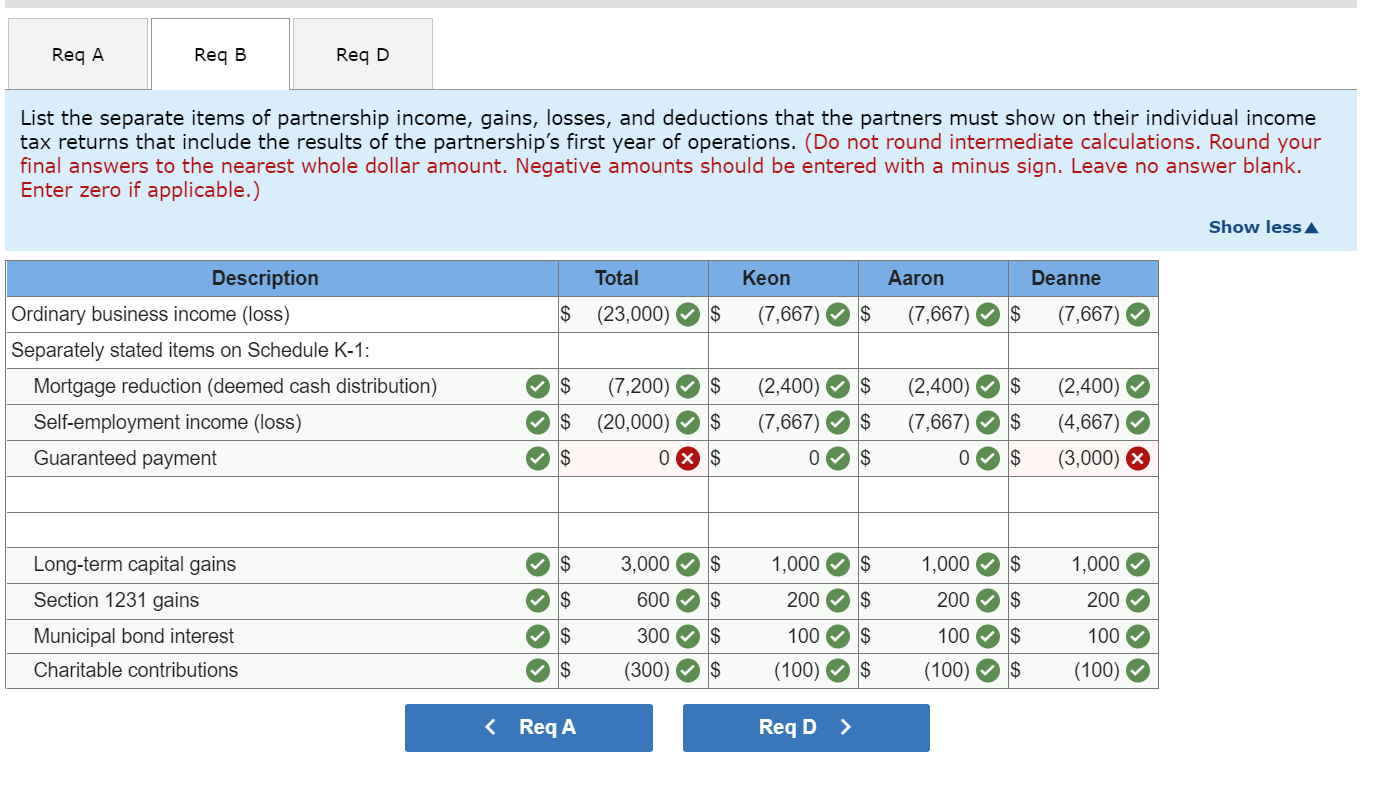Switch to the Req A tab

click(78, 54)
